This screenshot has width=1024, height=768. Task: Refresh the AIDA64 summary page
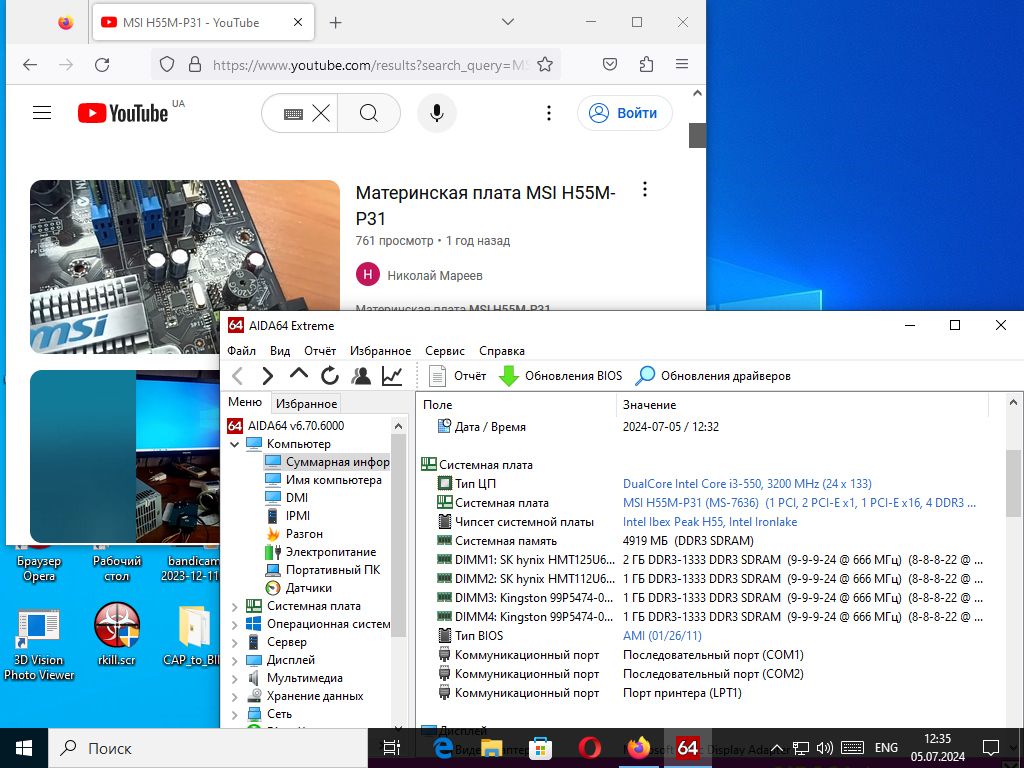330,376
